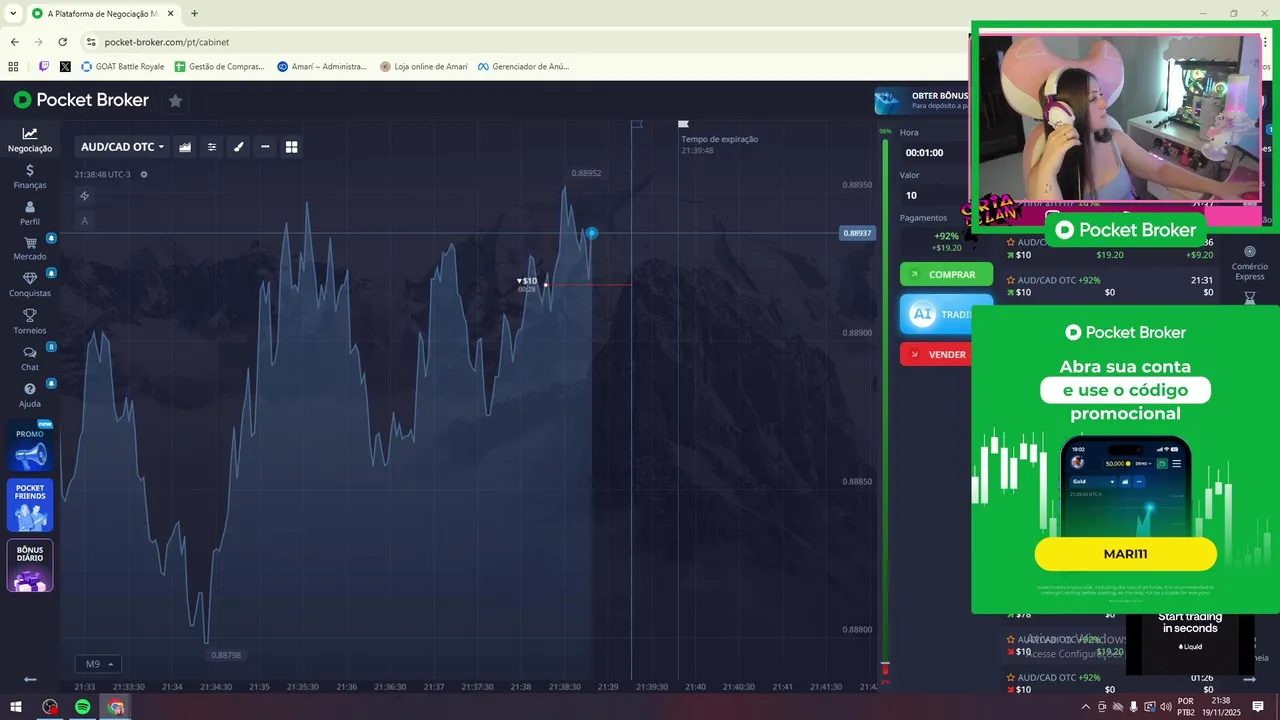Open the GOAT Battle Royale bookmark
This screenshot has height=720, width=1280.
tap(122, 67)
